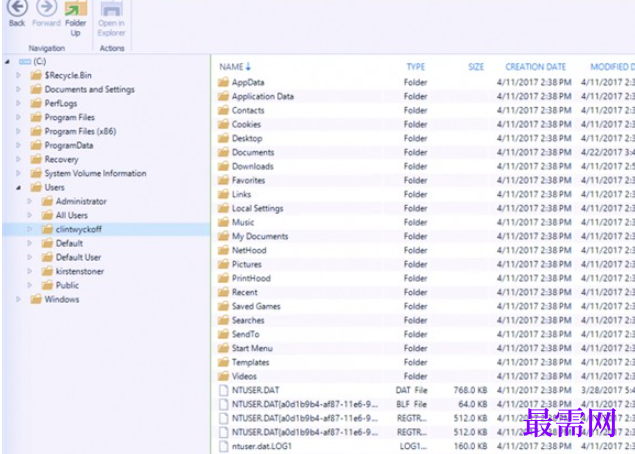
Task: Sort by CREATION DATE column header
Action: pos(535,67)
